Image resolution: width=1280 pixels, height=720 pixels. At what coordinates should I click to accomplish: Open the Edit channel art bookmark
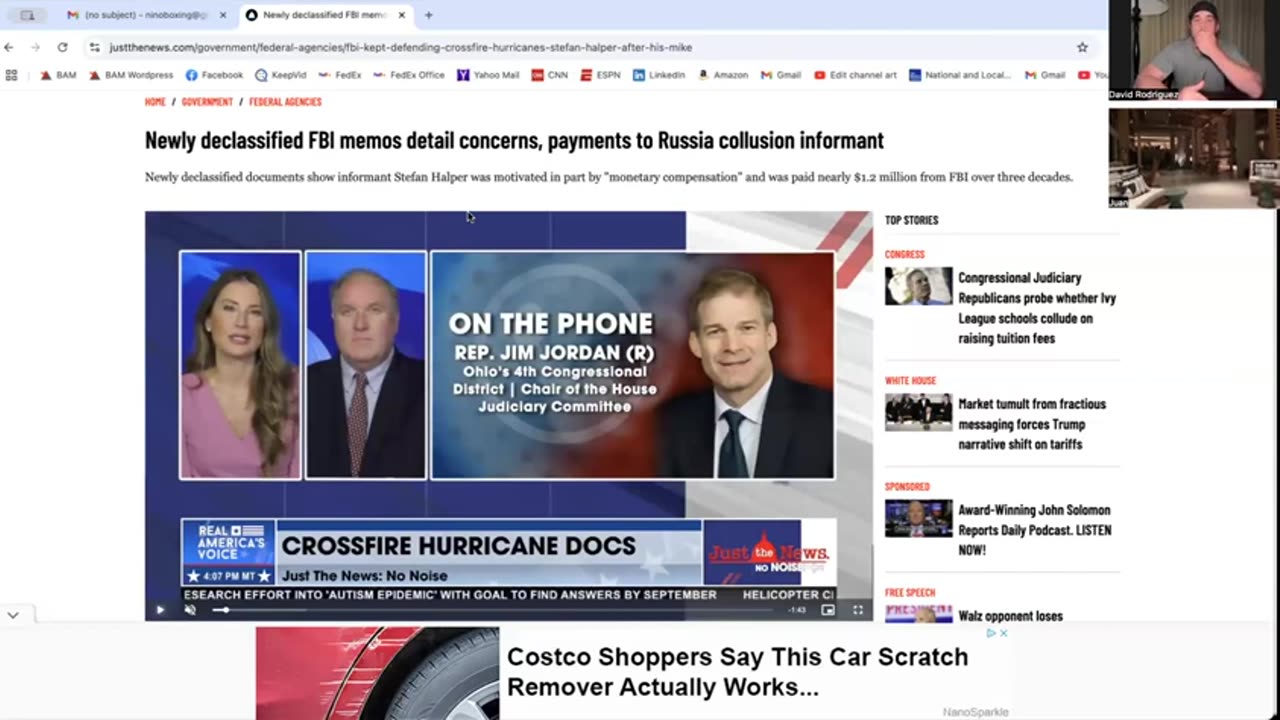(855, 75)
